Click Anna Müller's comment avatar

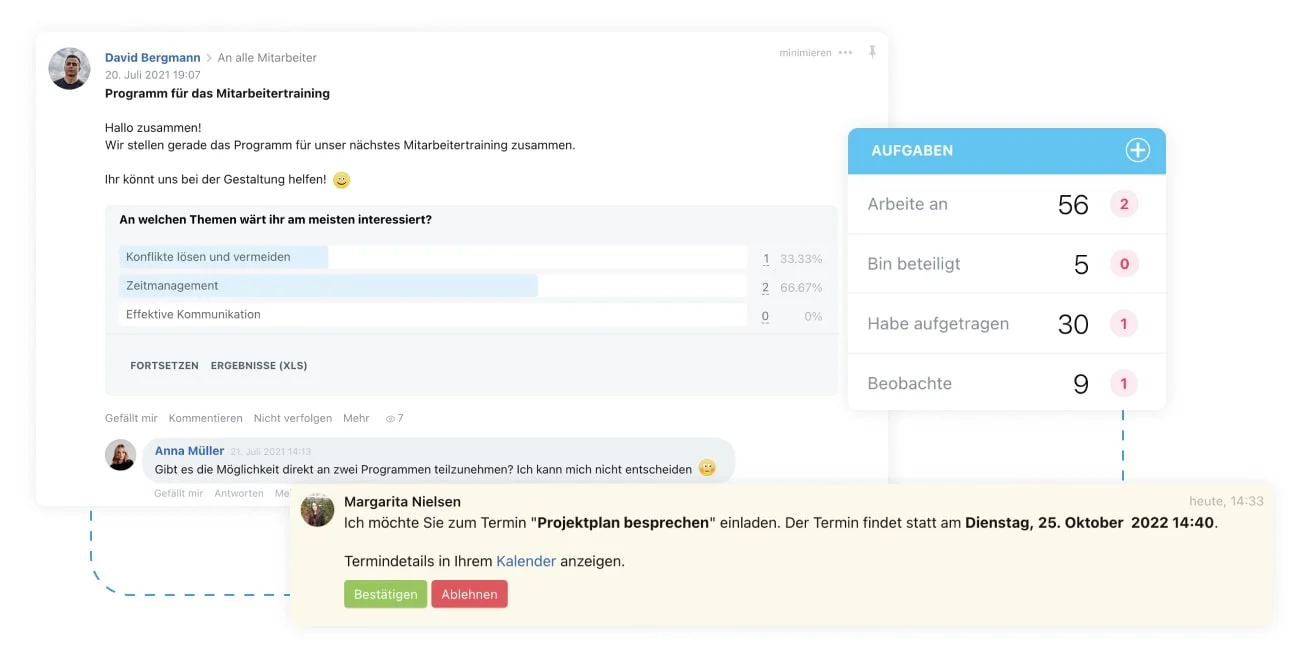(x=121, y=455)
